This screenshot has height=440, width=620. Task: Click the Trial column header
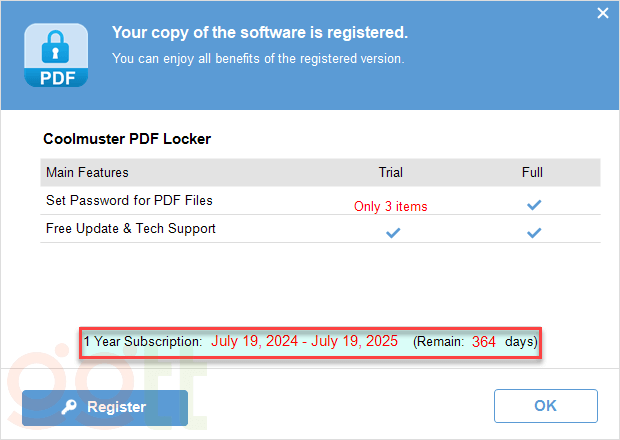coord(391,172)
